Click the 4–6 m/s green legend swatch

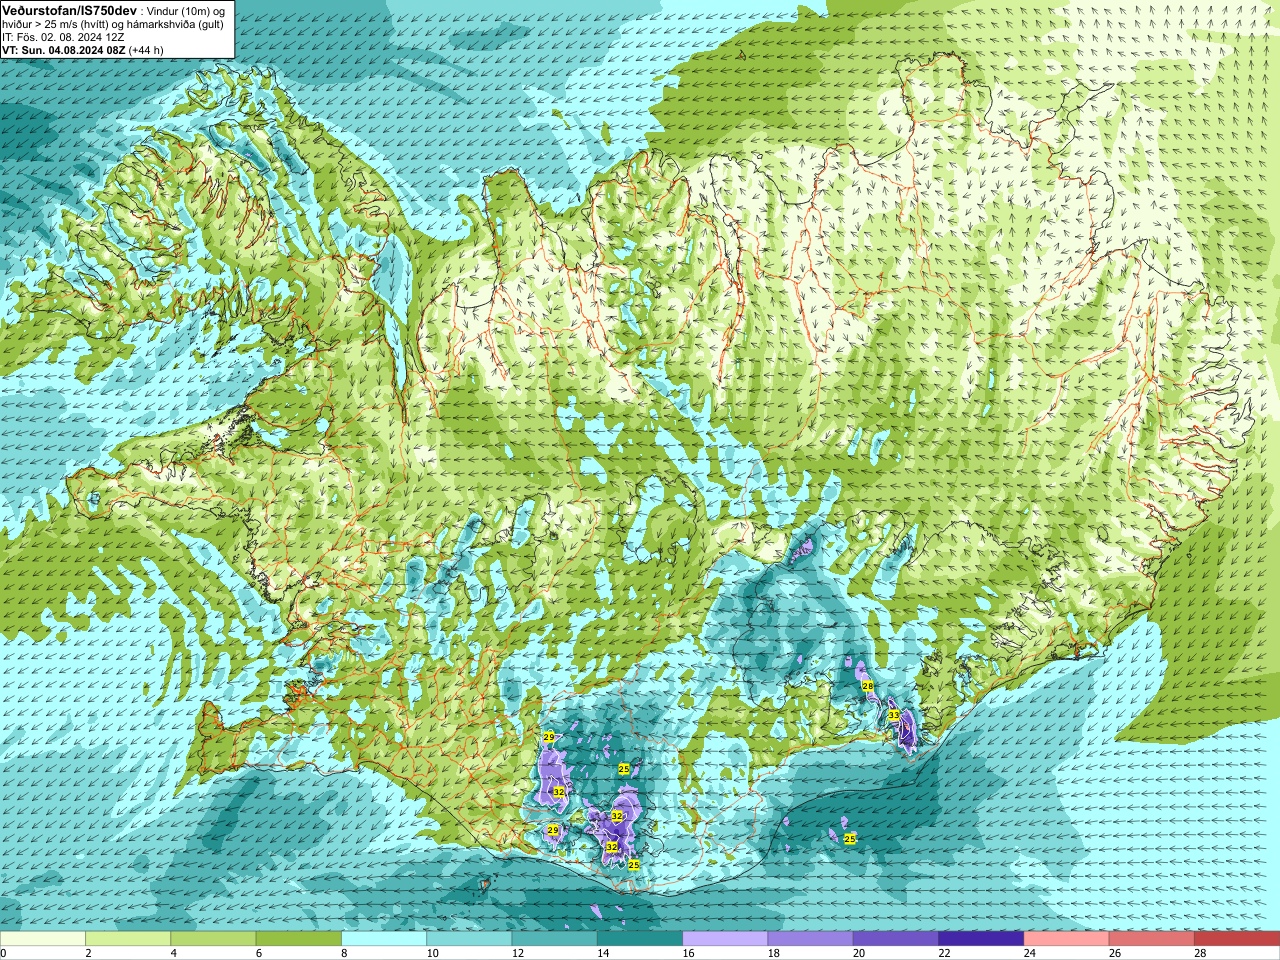tap(213, 939)
